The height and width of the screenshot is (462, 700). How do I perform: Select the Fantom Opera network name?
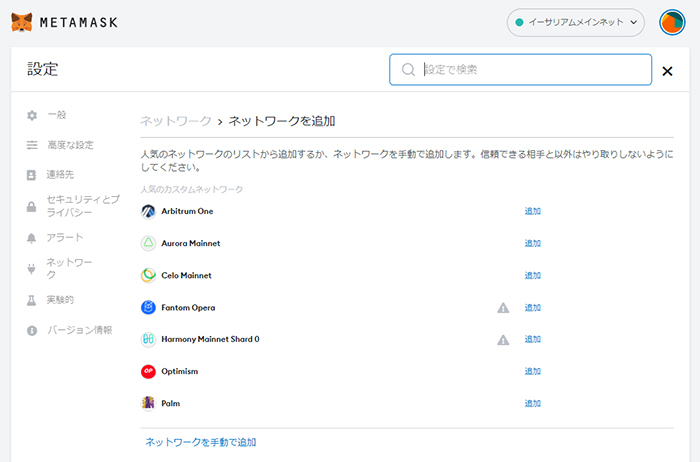188,308
